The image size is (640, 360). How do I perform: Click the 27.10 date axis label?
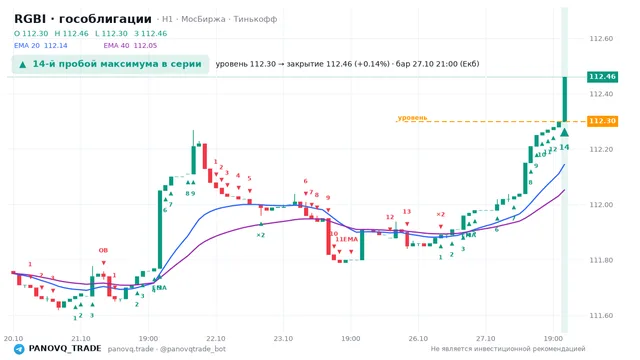tap(486, 339)
